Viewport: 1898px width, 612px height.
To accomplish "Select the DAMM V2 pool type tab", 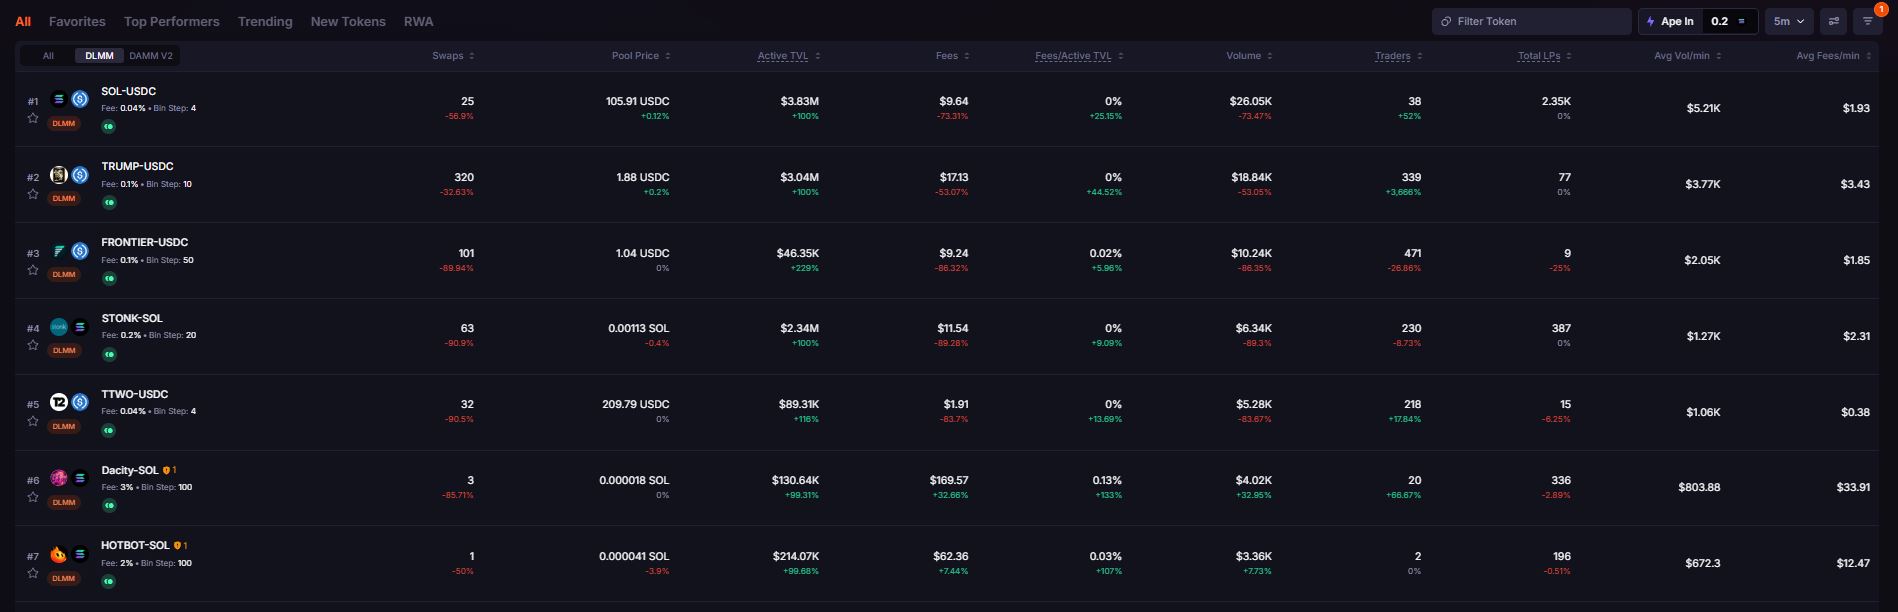I will click(x=151, y=56).
